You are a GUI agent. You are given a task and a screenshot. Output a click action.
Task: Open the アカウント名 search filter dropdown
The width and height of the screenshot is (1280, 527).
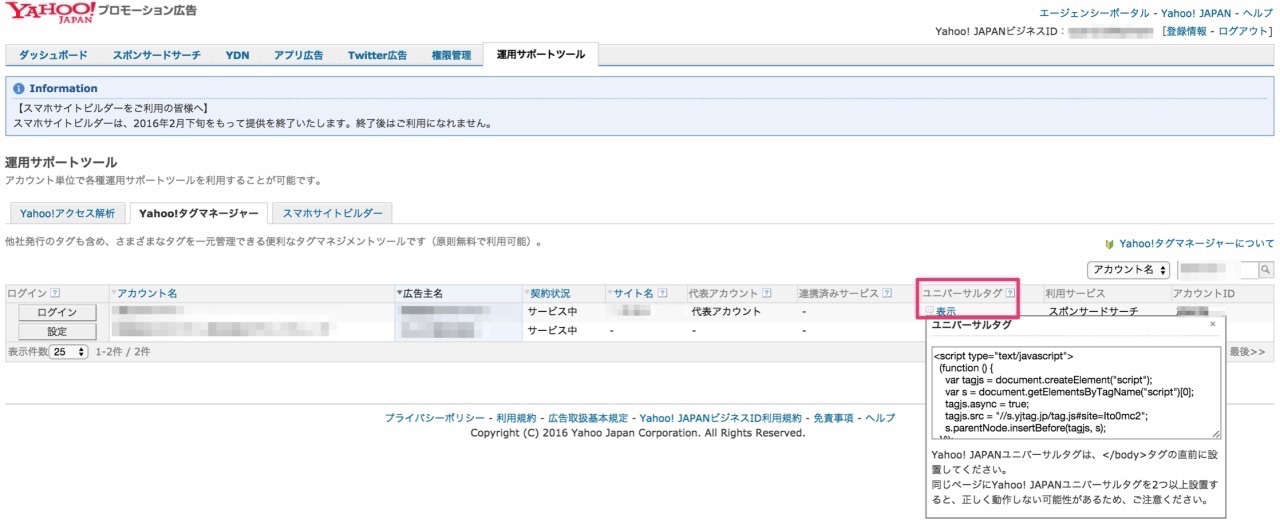click(x=1128, y=270)
